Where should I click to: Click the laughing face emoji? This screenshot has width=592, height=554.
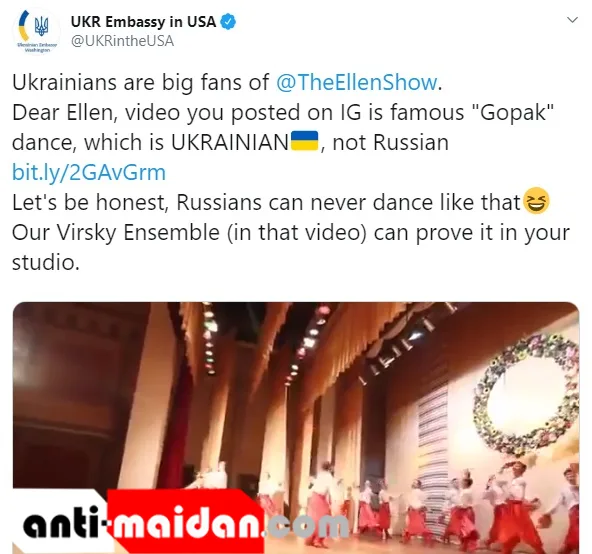[536, 201]
